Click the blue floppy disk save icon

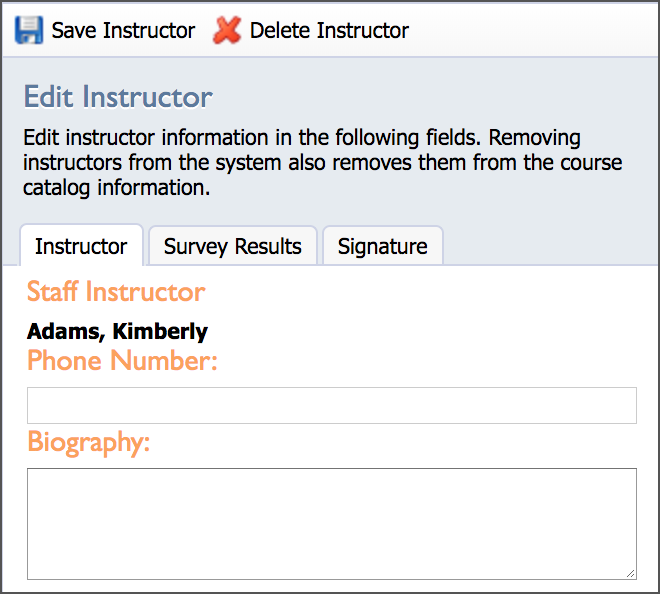point(29,30)
